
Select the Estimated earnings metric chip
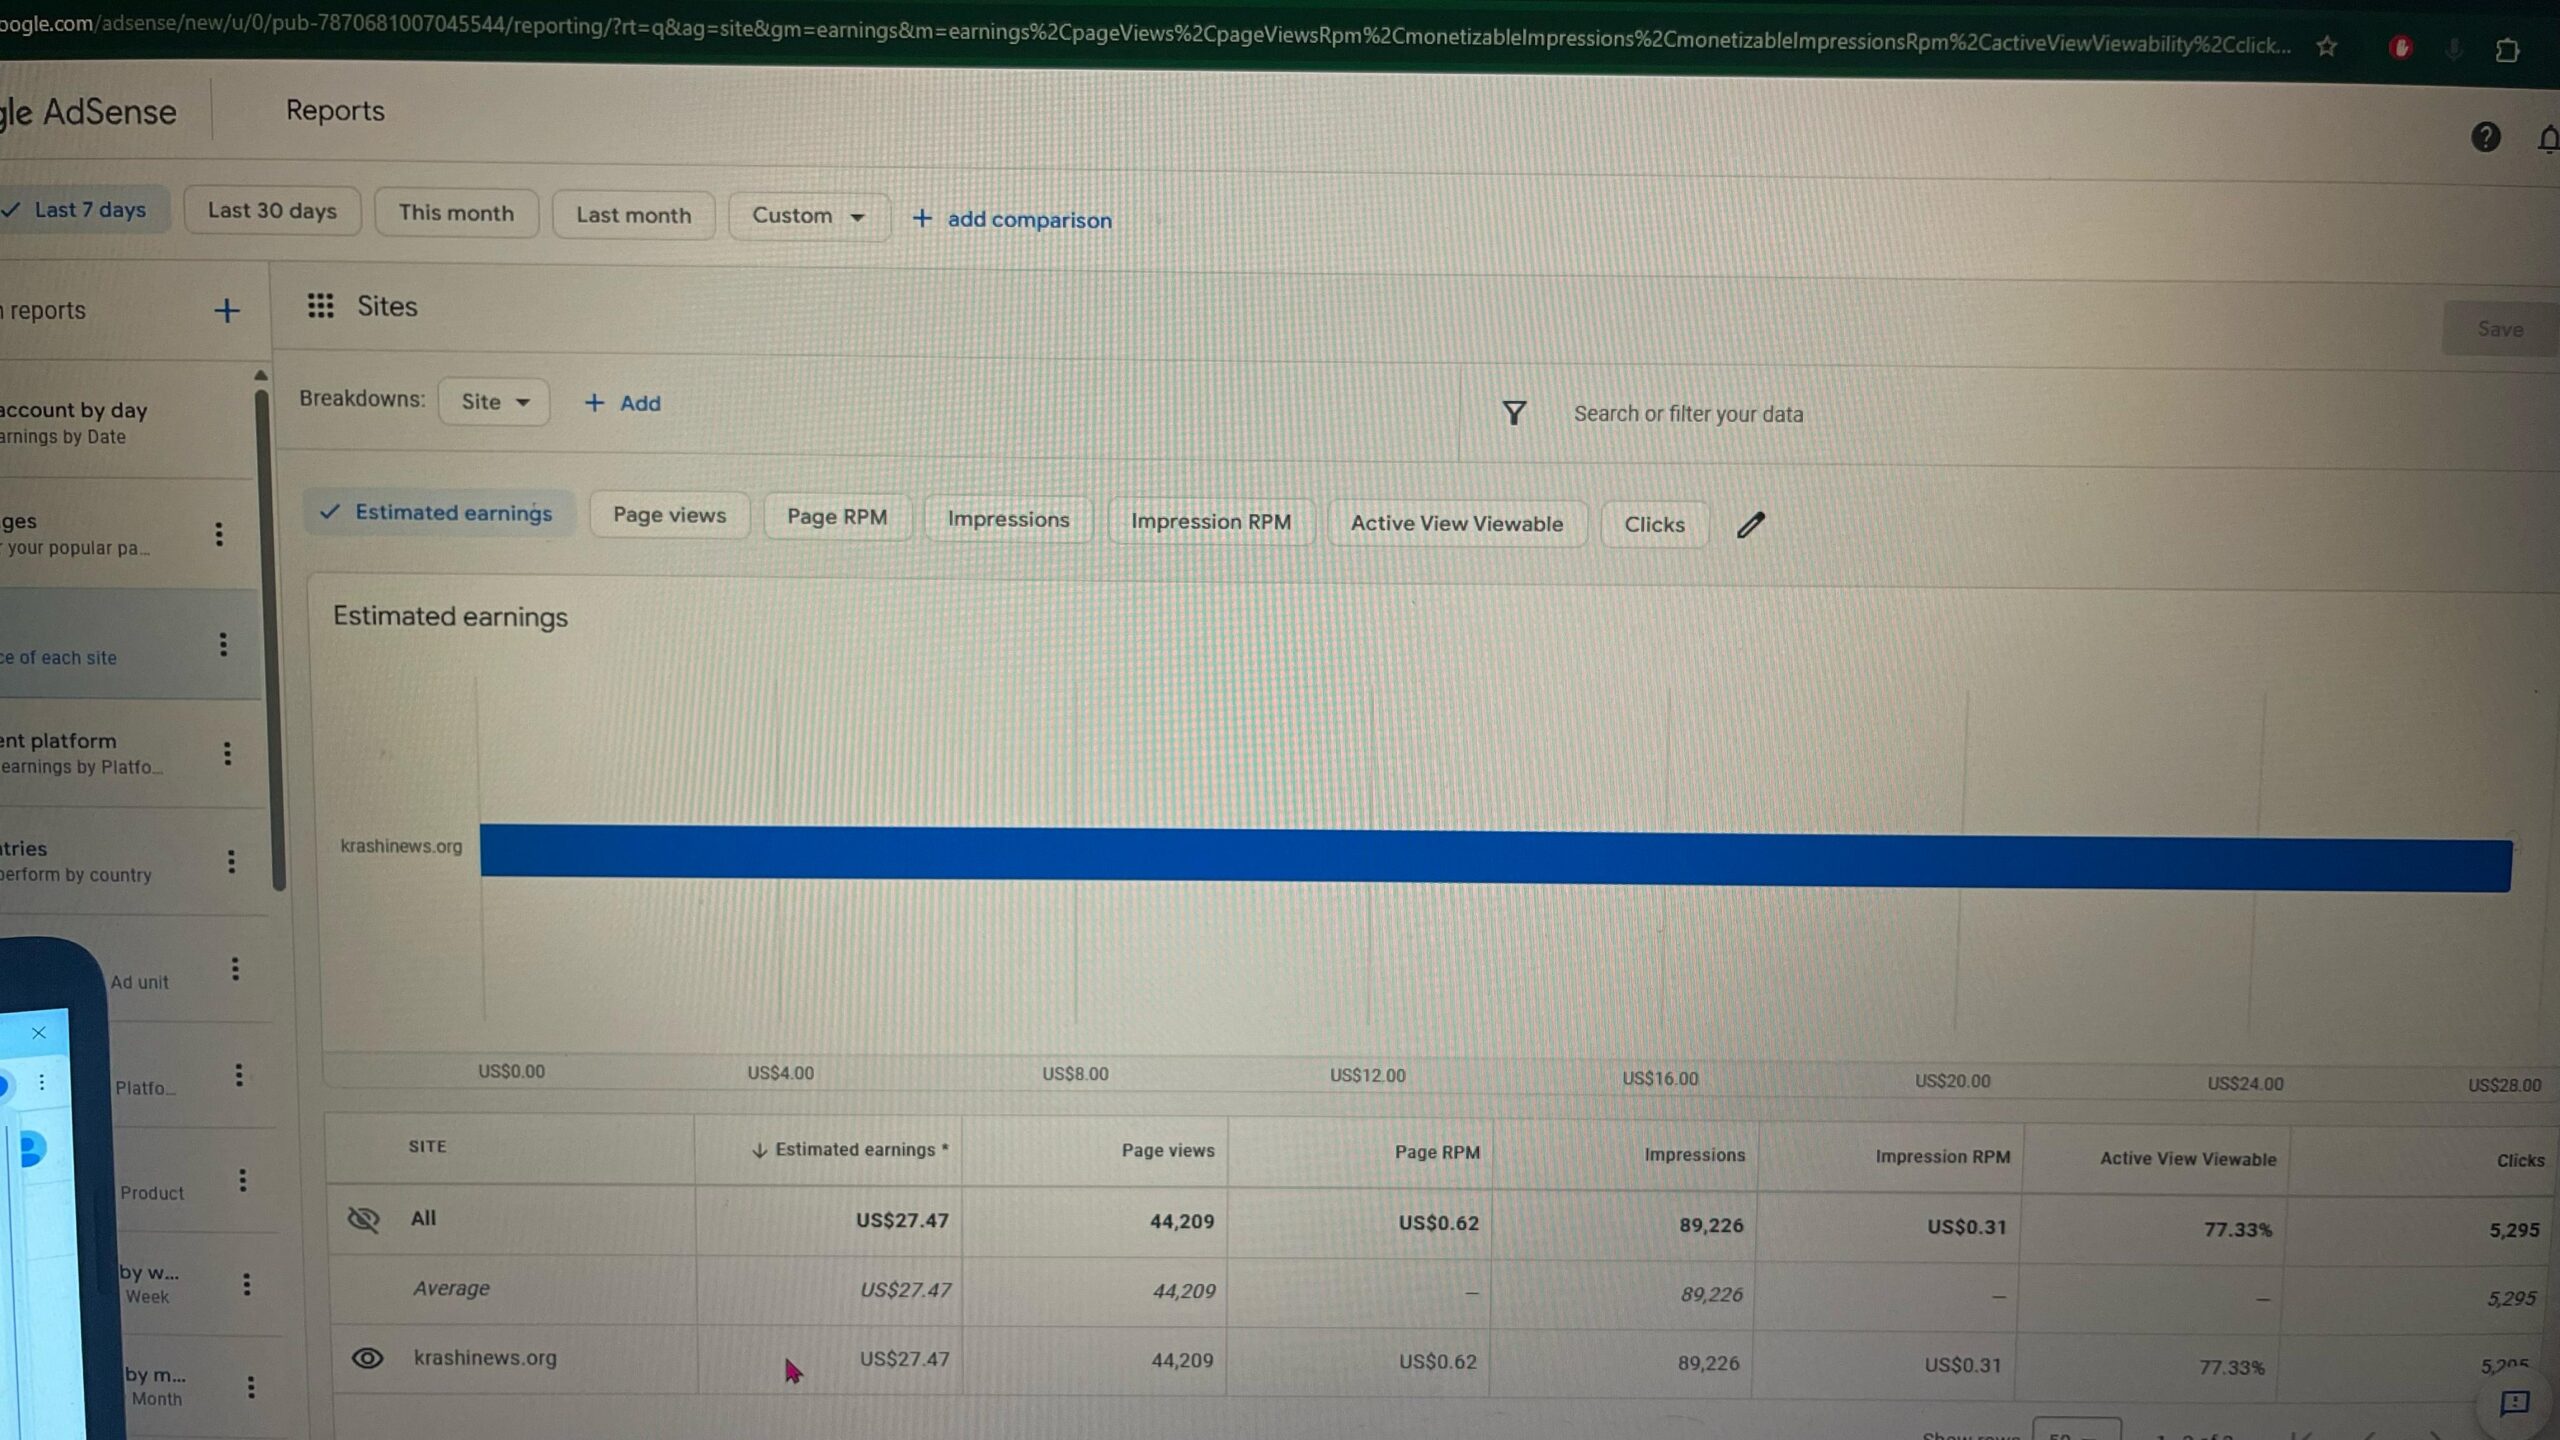[x=438, y=512]
